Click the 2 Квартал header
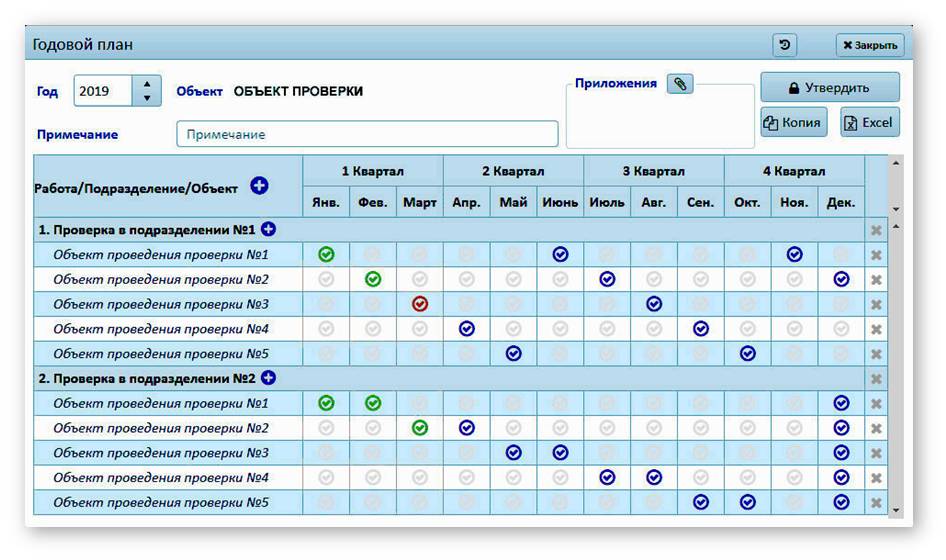The width and height of the screenshot is (946, 560). click(513, 171)
